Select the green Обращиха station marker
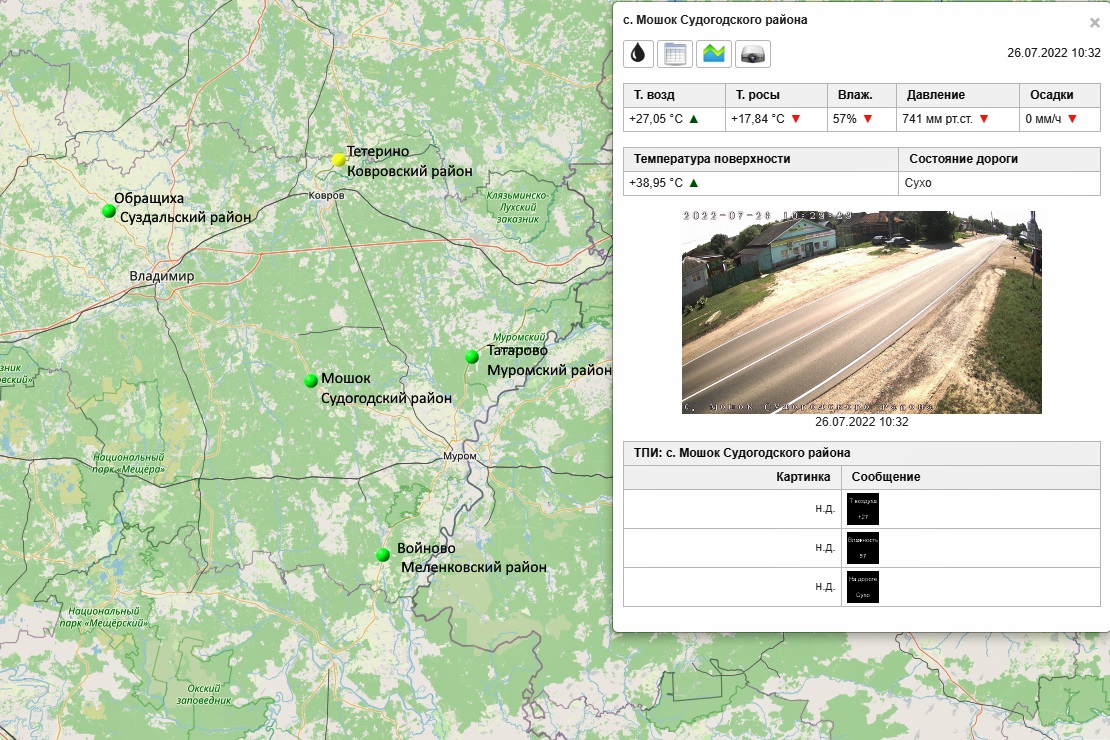The image size is (1110, 740). pyautogui.click(x=108, y=210)
